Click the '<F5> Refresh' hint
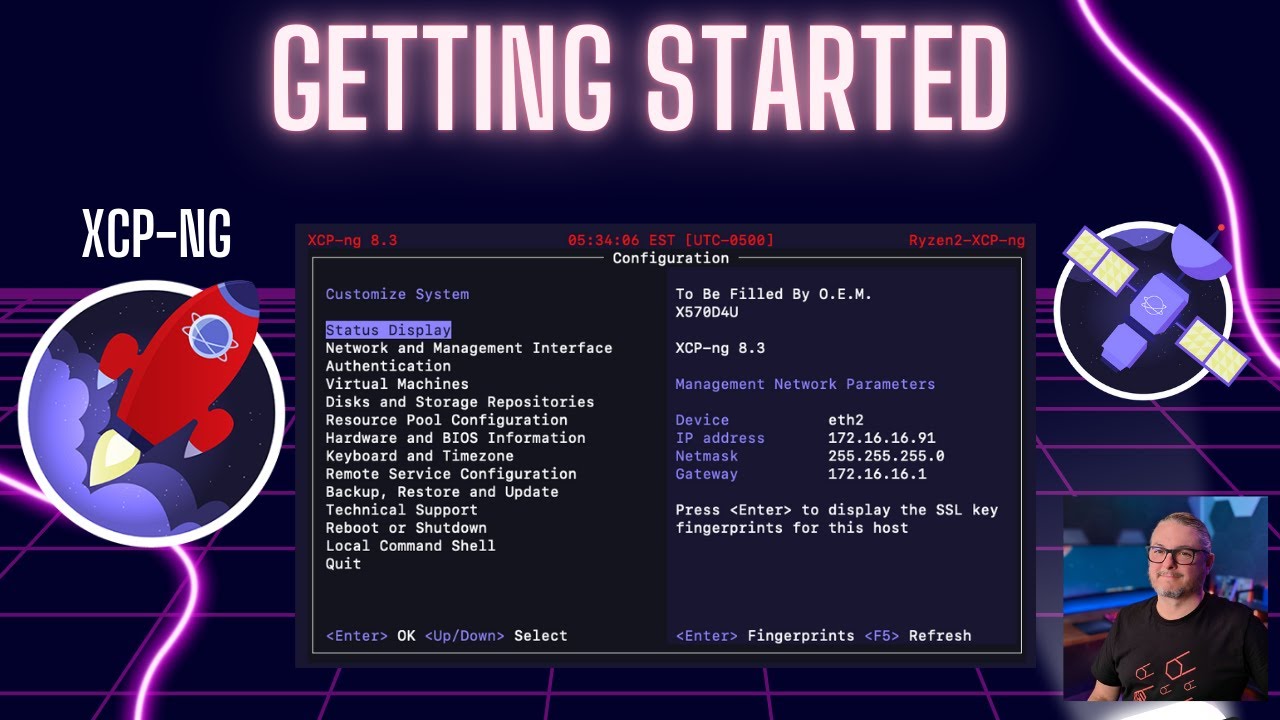 coord(918,636)
